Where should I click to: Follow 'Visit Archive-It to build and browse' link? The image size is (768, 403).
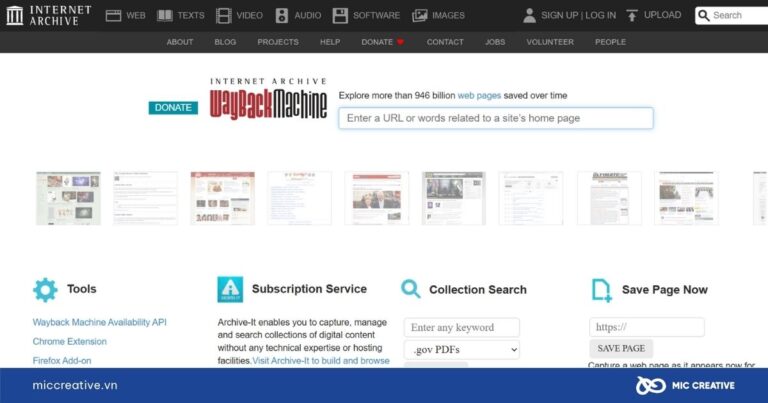tap(321, 360)
